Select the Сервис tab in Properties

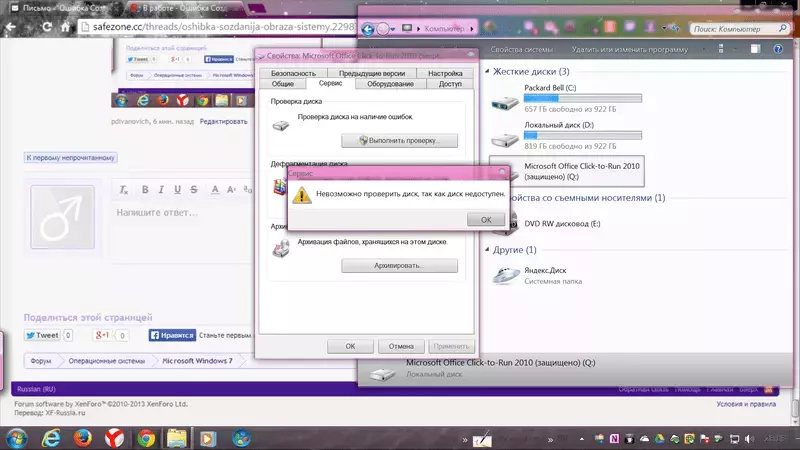(330, 83)
